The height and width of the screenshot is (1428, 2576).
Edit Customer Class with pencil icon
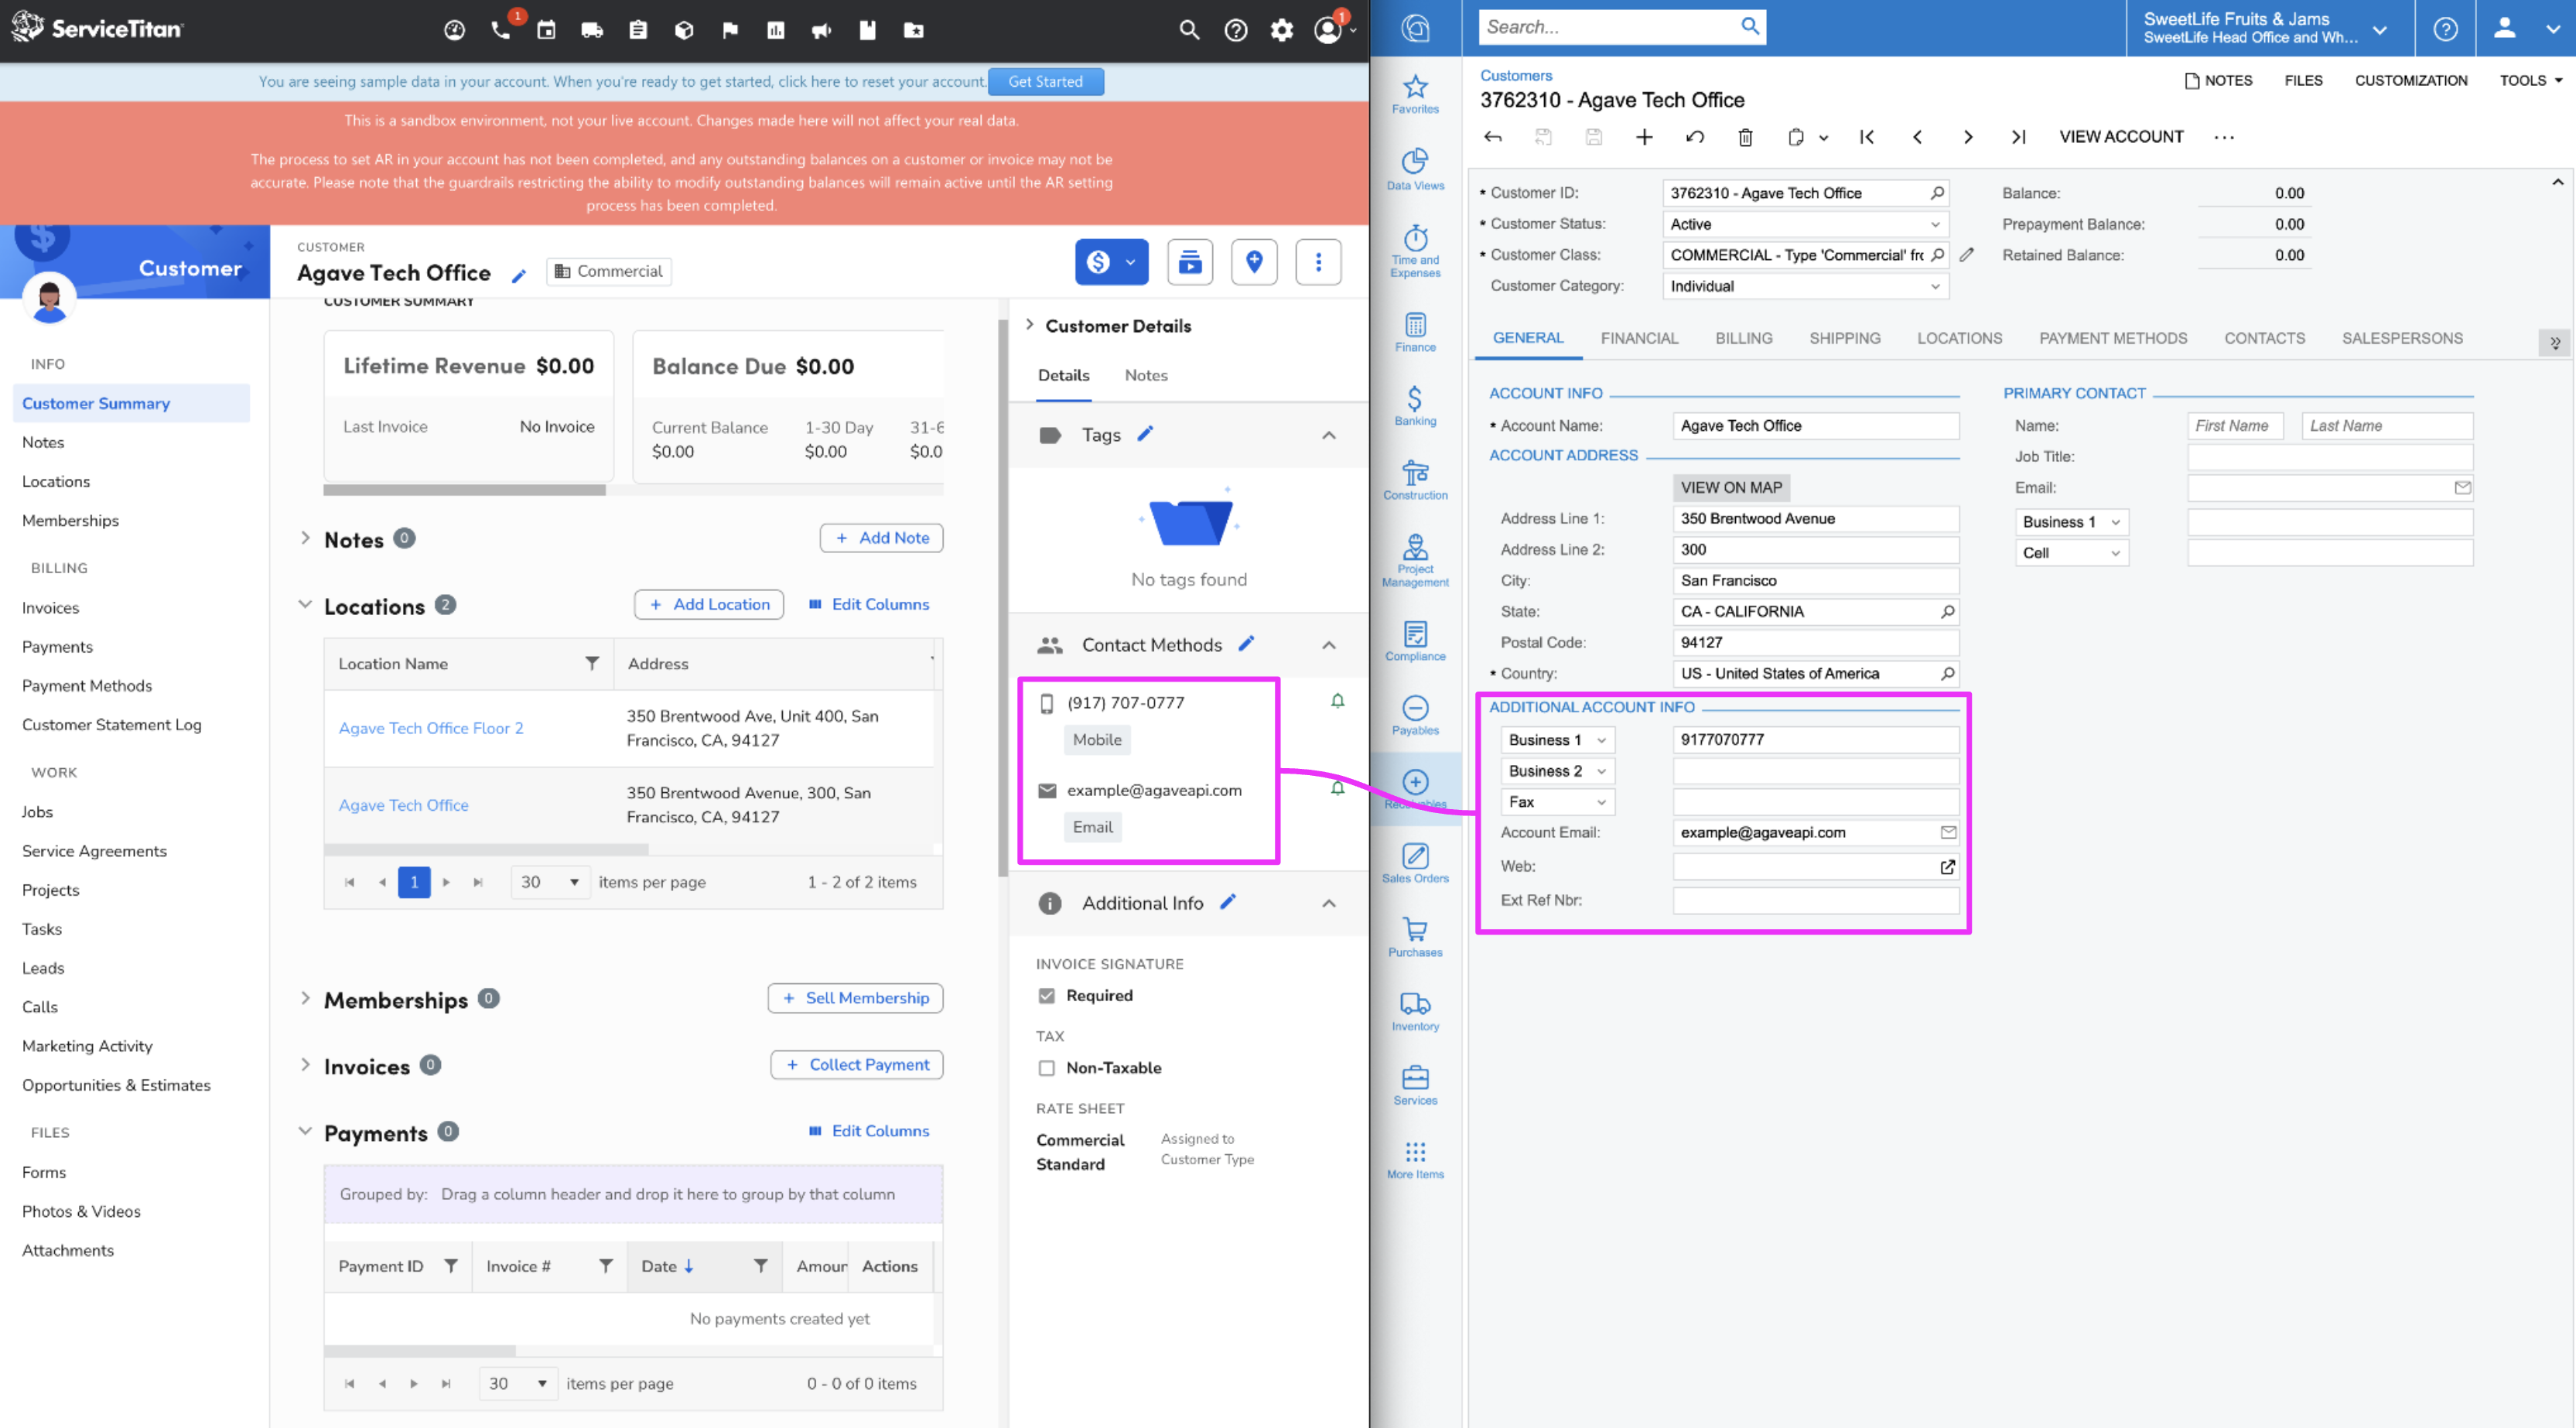point(1967,255)
